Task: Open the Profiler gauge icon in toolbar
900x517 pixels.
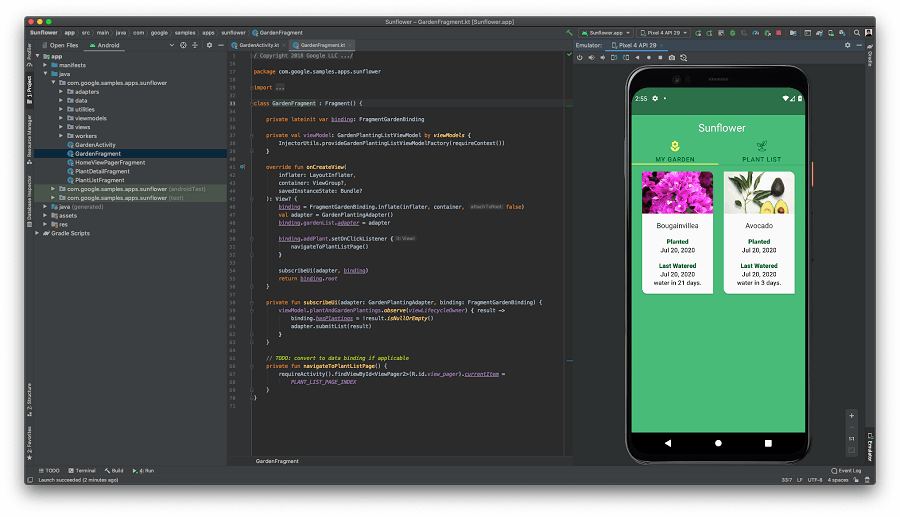Action: 756,33
